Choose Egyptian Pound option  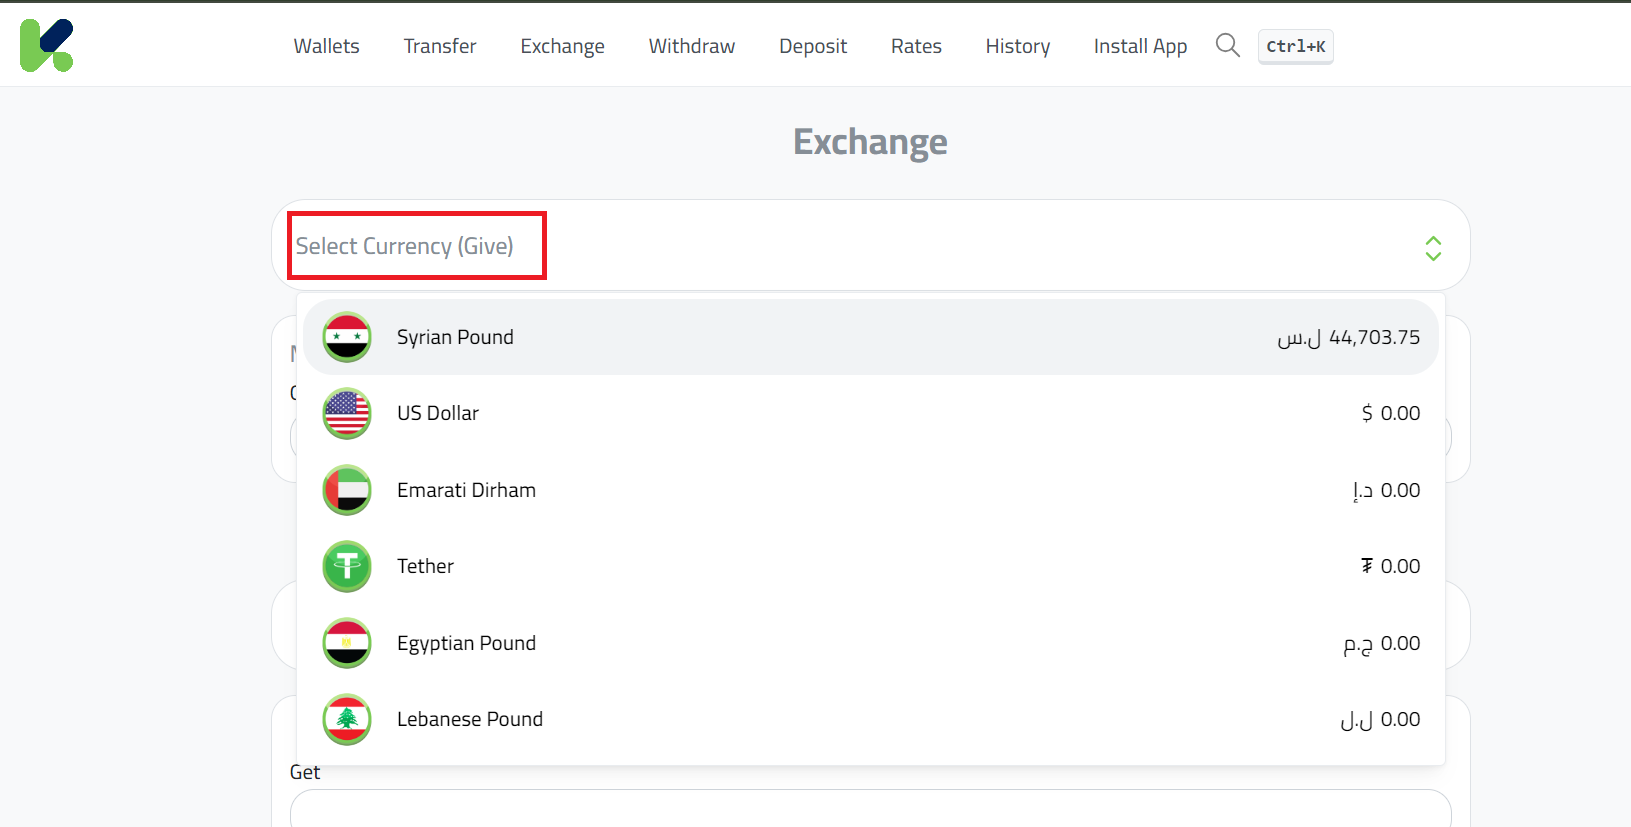click(870, 643)
